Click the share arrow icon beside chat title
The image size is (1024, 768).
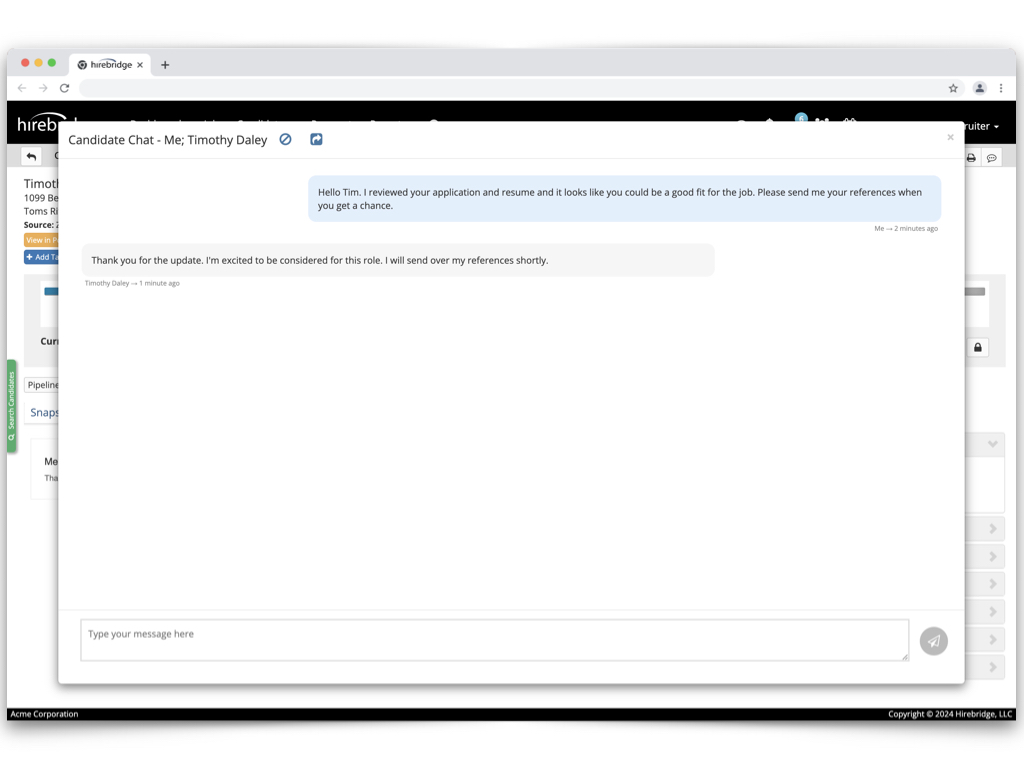(x=316, y=140)
